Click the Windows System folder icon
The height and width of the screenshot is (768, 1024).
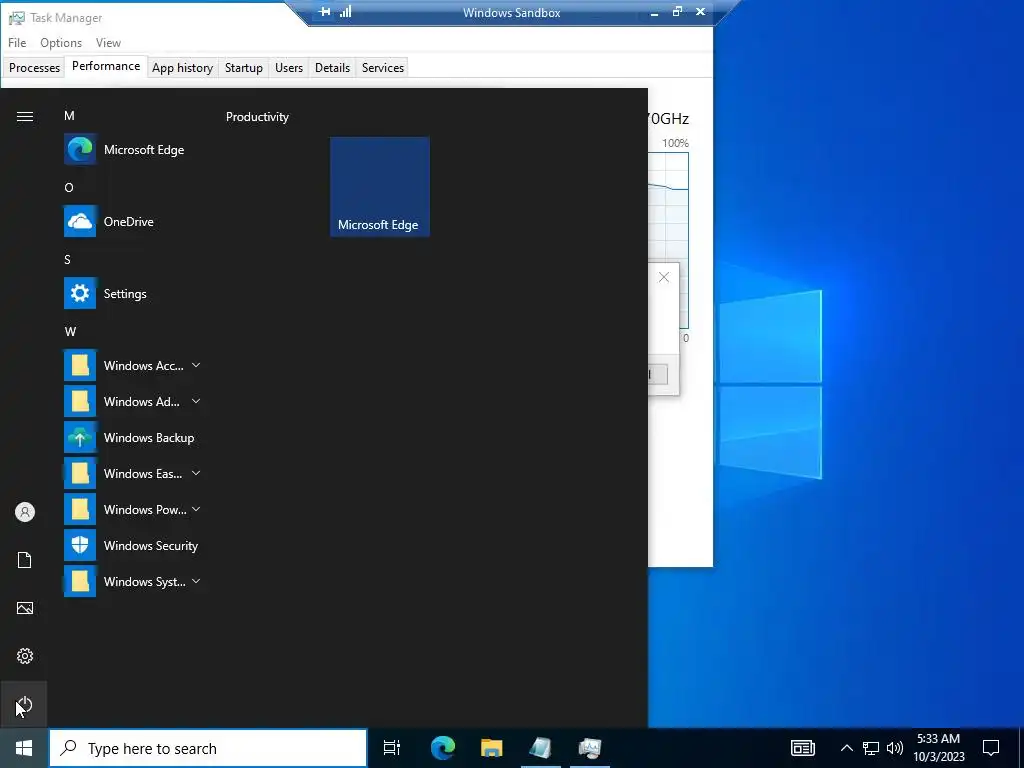(x=80, y=581)
